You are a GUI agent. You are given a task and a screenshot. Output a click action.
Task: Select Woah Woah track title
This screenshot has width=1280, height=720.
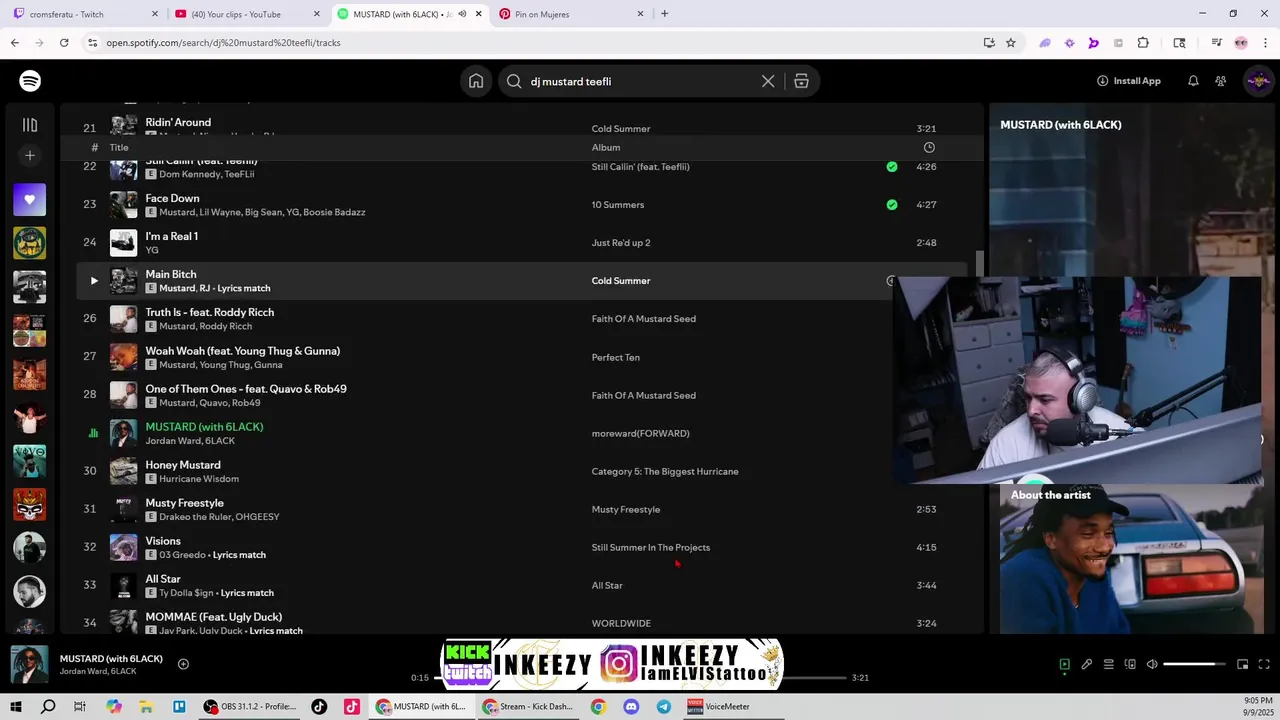[243, 351]
